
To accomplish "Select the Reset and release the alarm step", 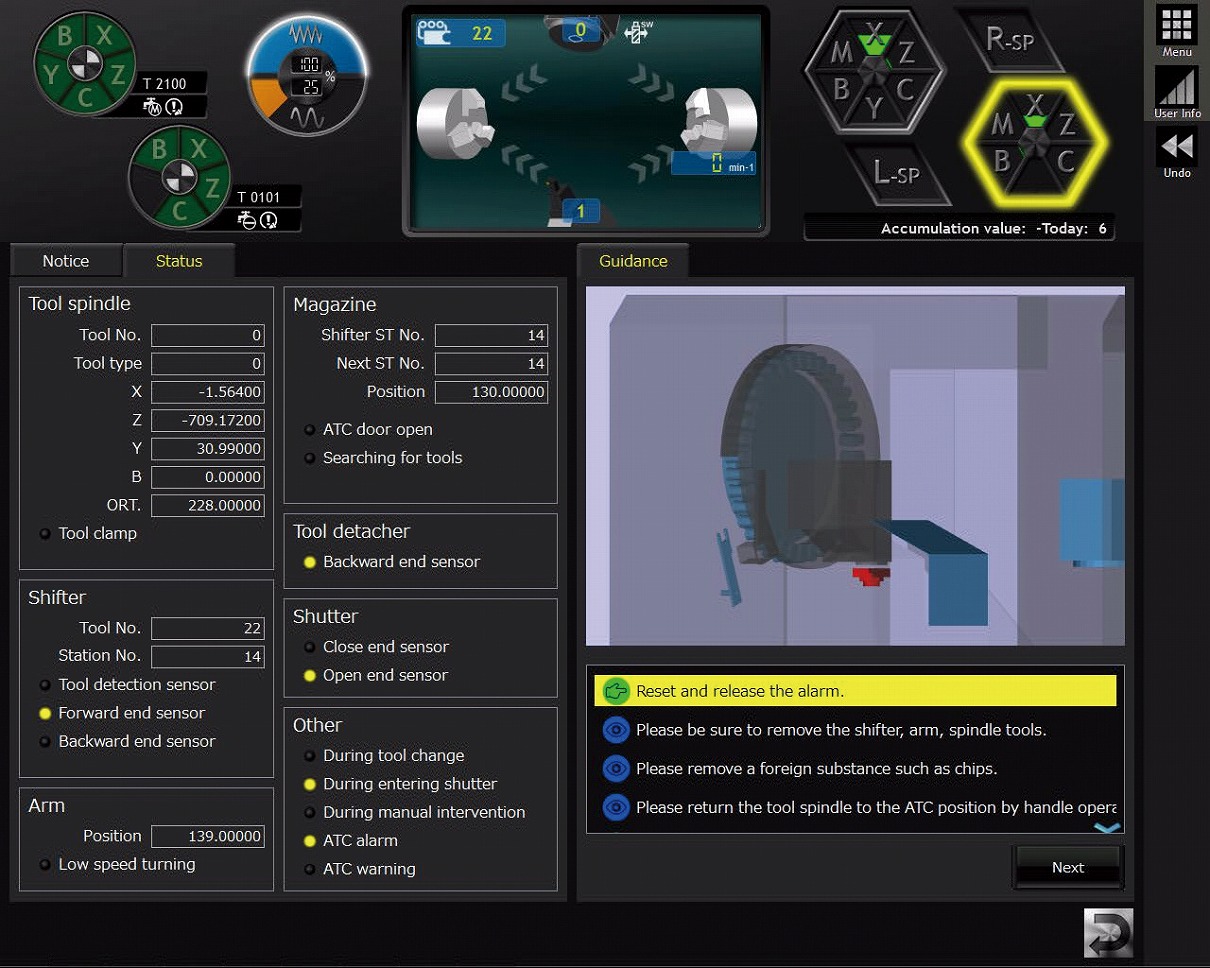I will [855, 691].
